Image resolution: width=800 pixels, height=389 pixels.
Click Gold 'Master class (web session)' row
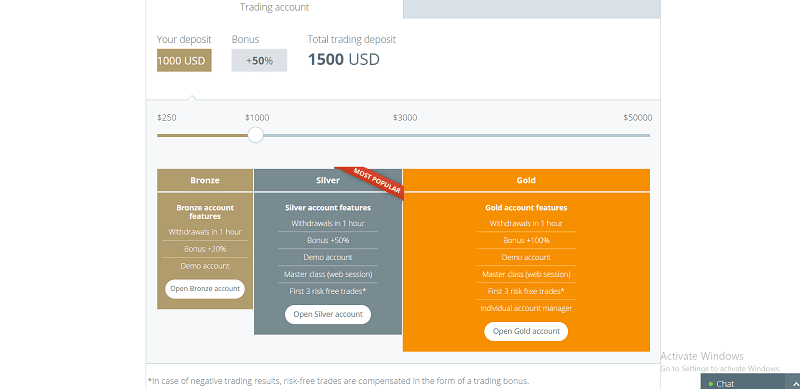[x=526, y=274]
